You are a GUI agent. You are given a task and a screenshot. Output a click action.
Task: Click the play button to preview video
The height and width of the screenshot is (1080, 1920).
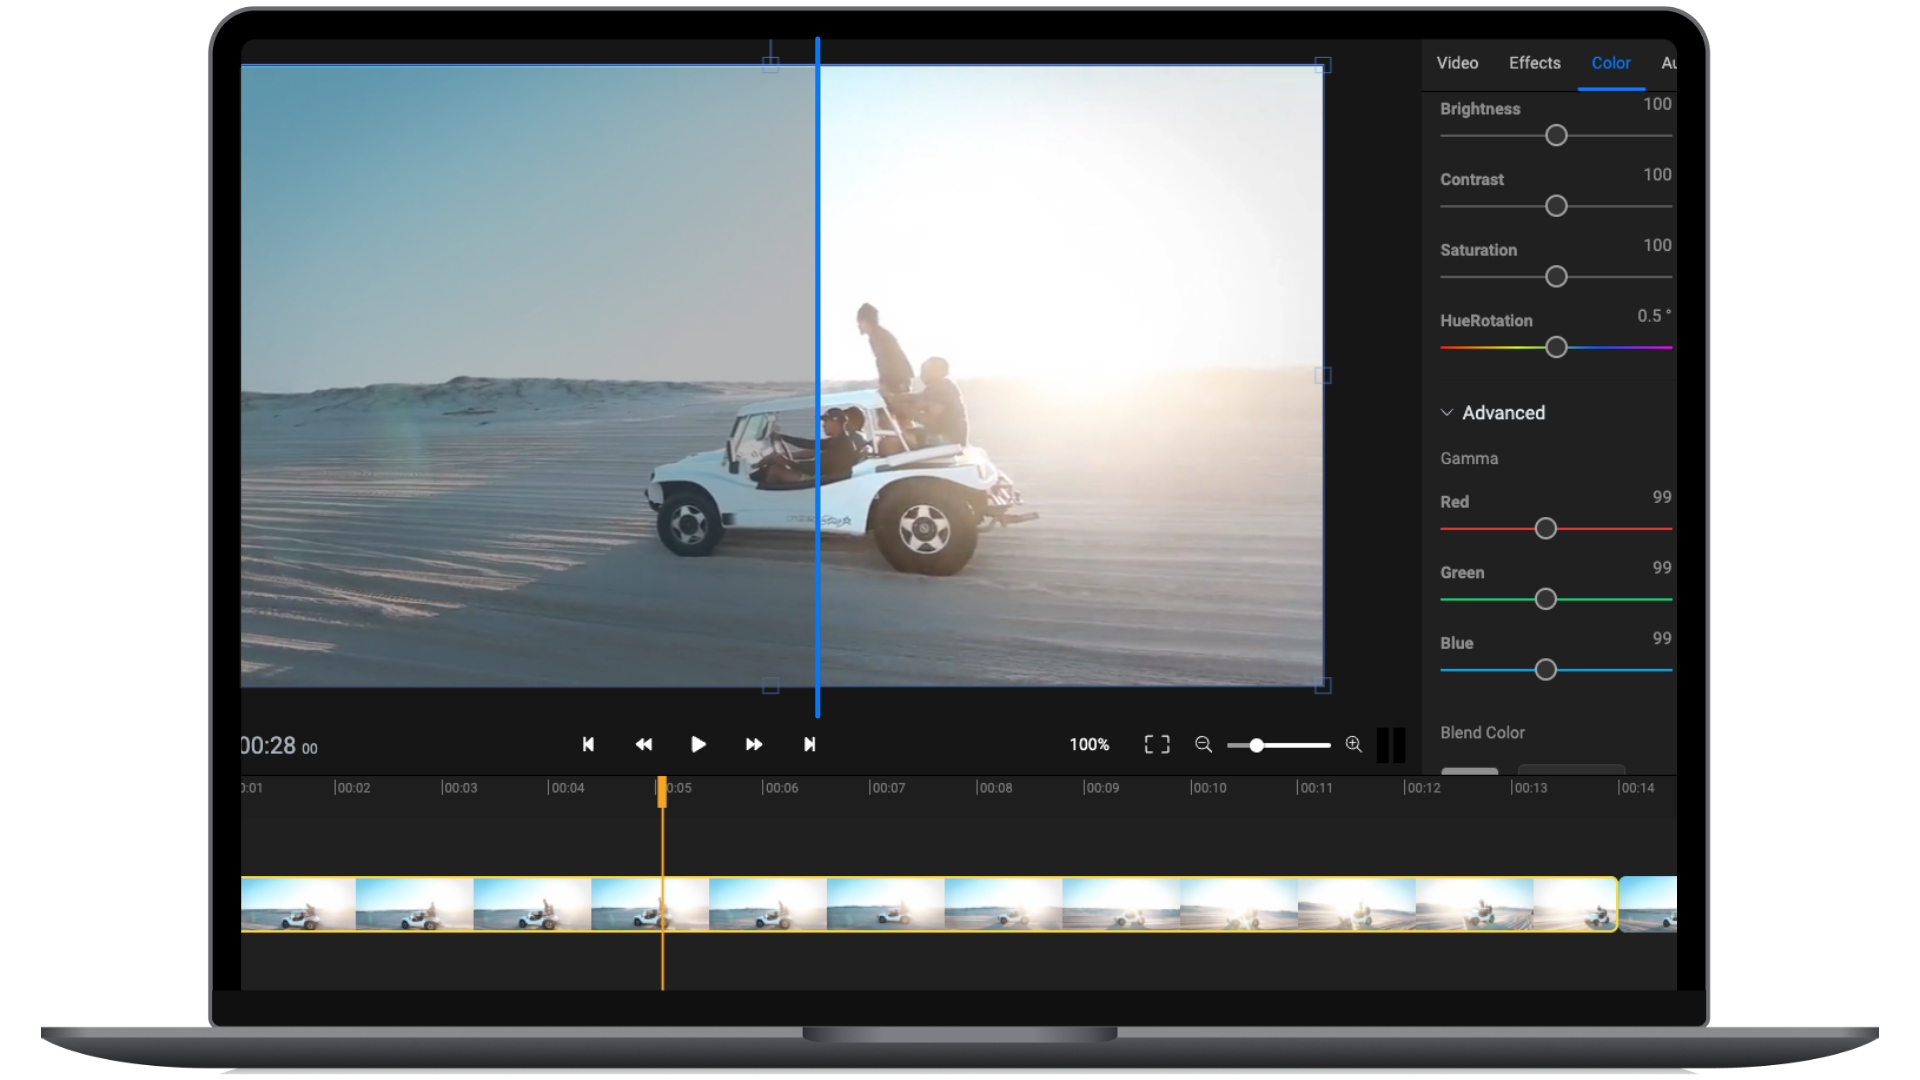point(696,745)
